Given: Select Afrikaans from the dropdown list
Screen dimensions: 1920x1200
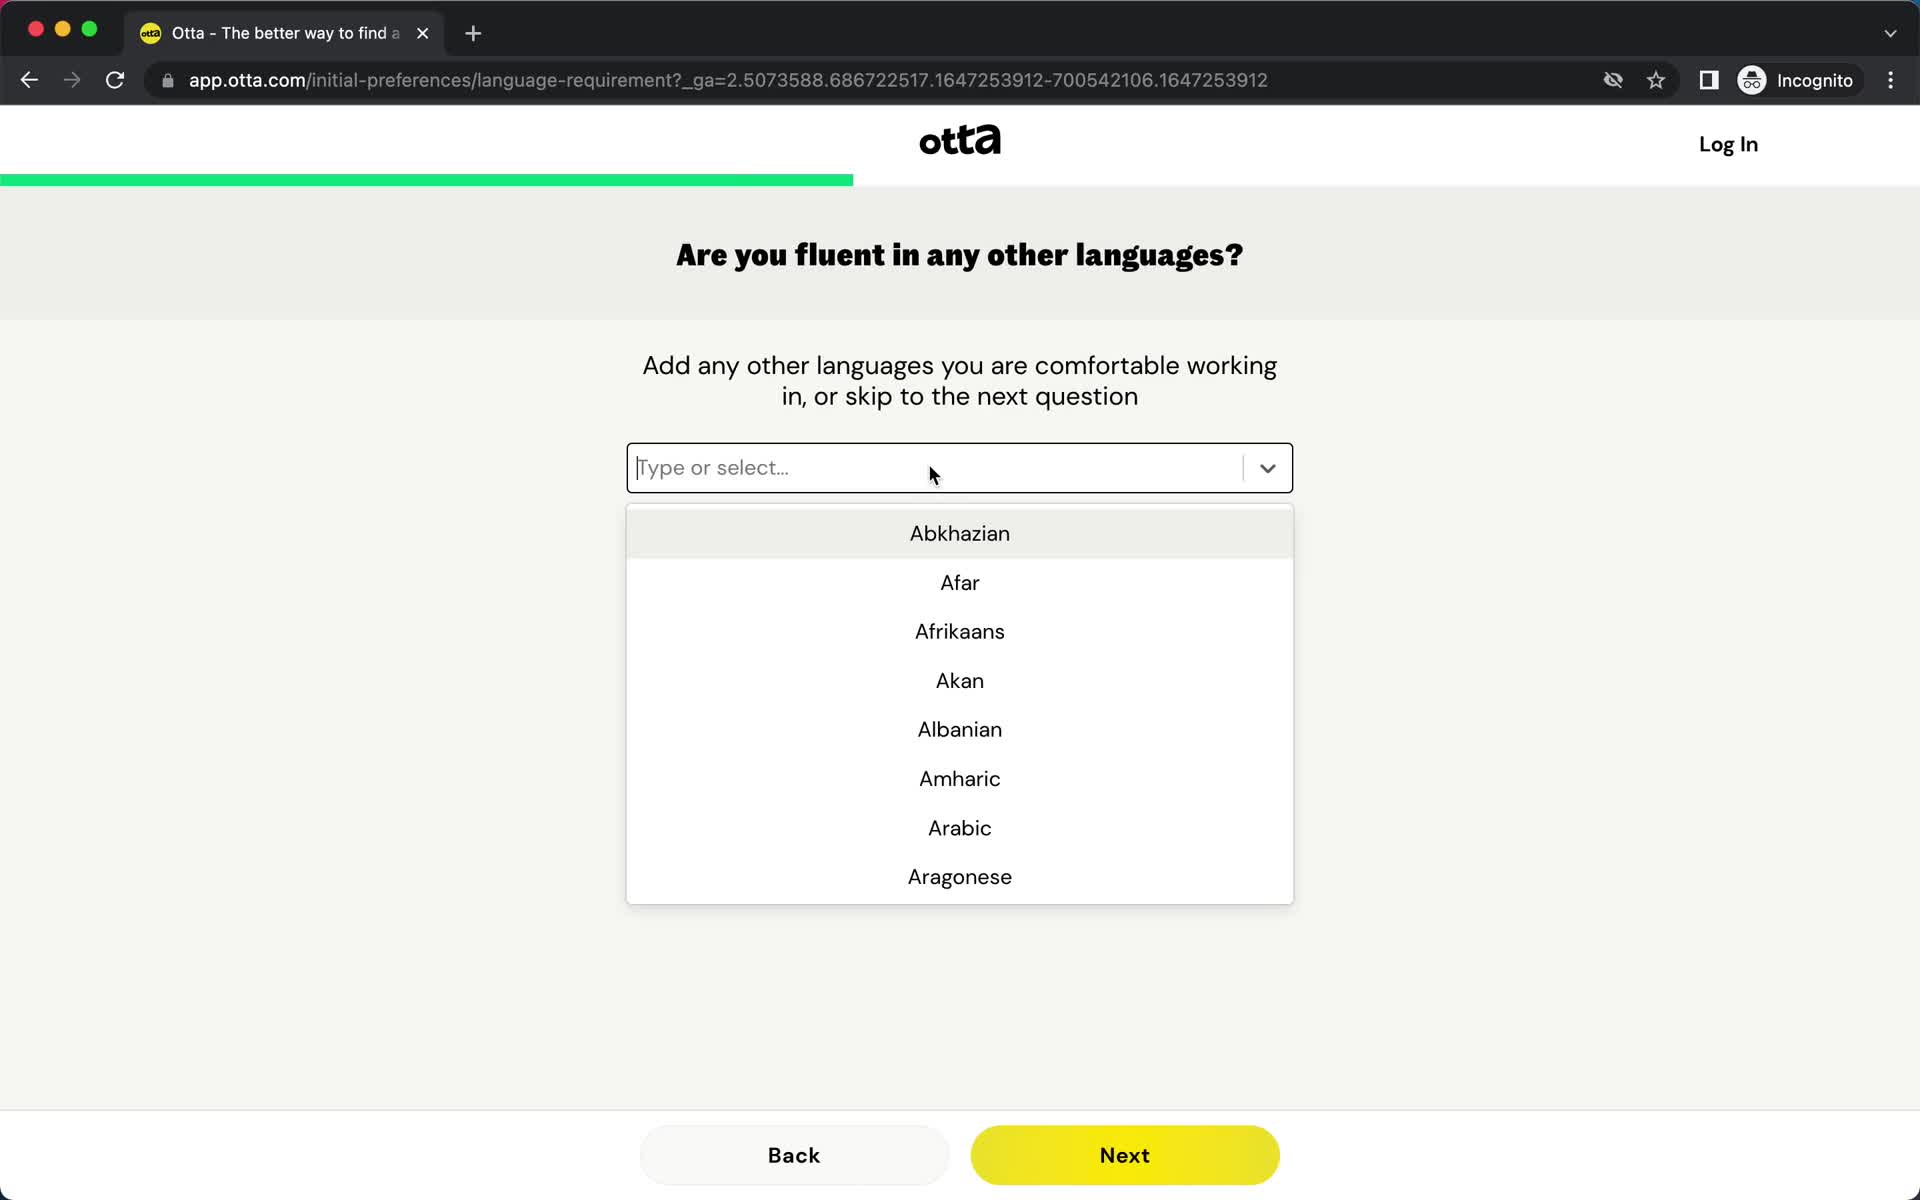Looking at the screenshot, I should tap(959, 630).
